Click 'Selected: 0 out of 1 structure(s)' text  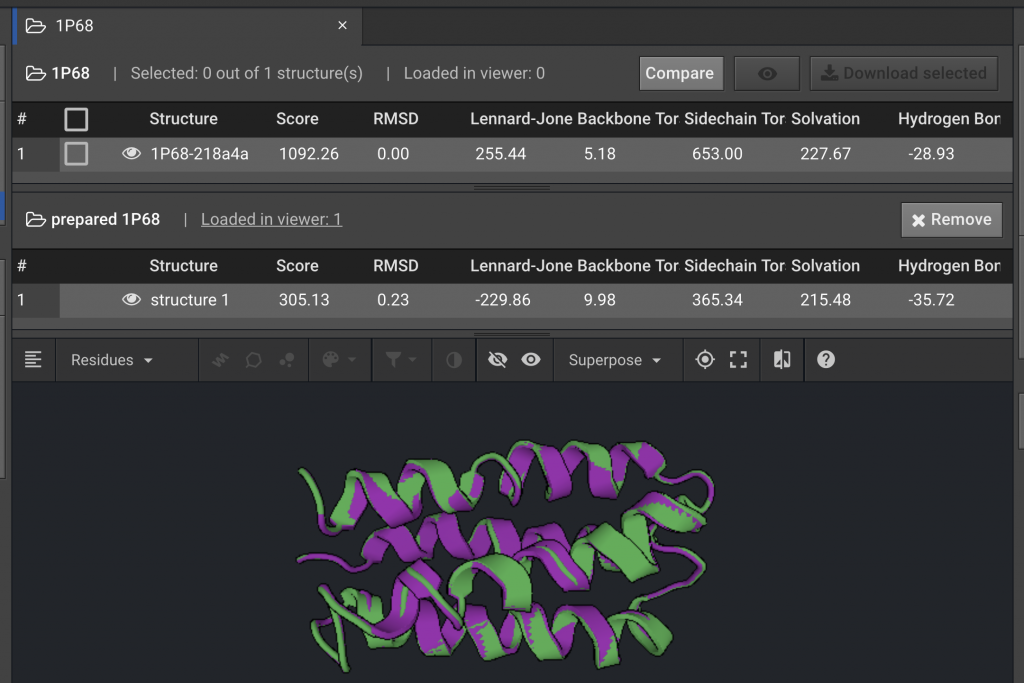[246, 73]
